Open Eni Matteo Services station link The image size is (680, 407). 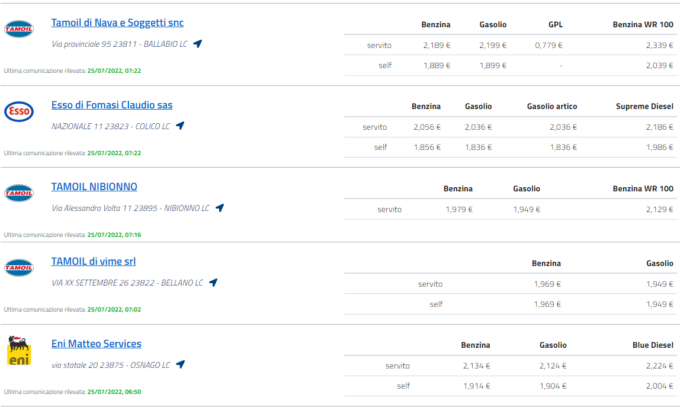96,344
